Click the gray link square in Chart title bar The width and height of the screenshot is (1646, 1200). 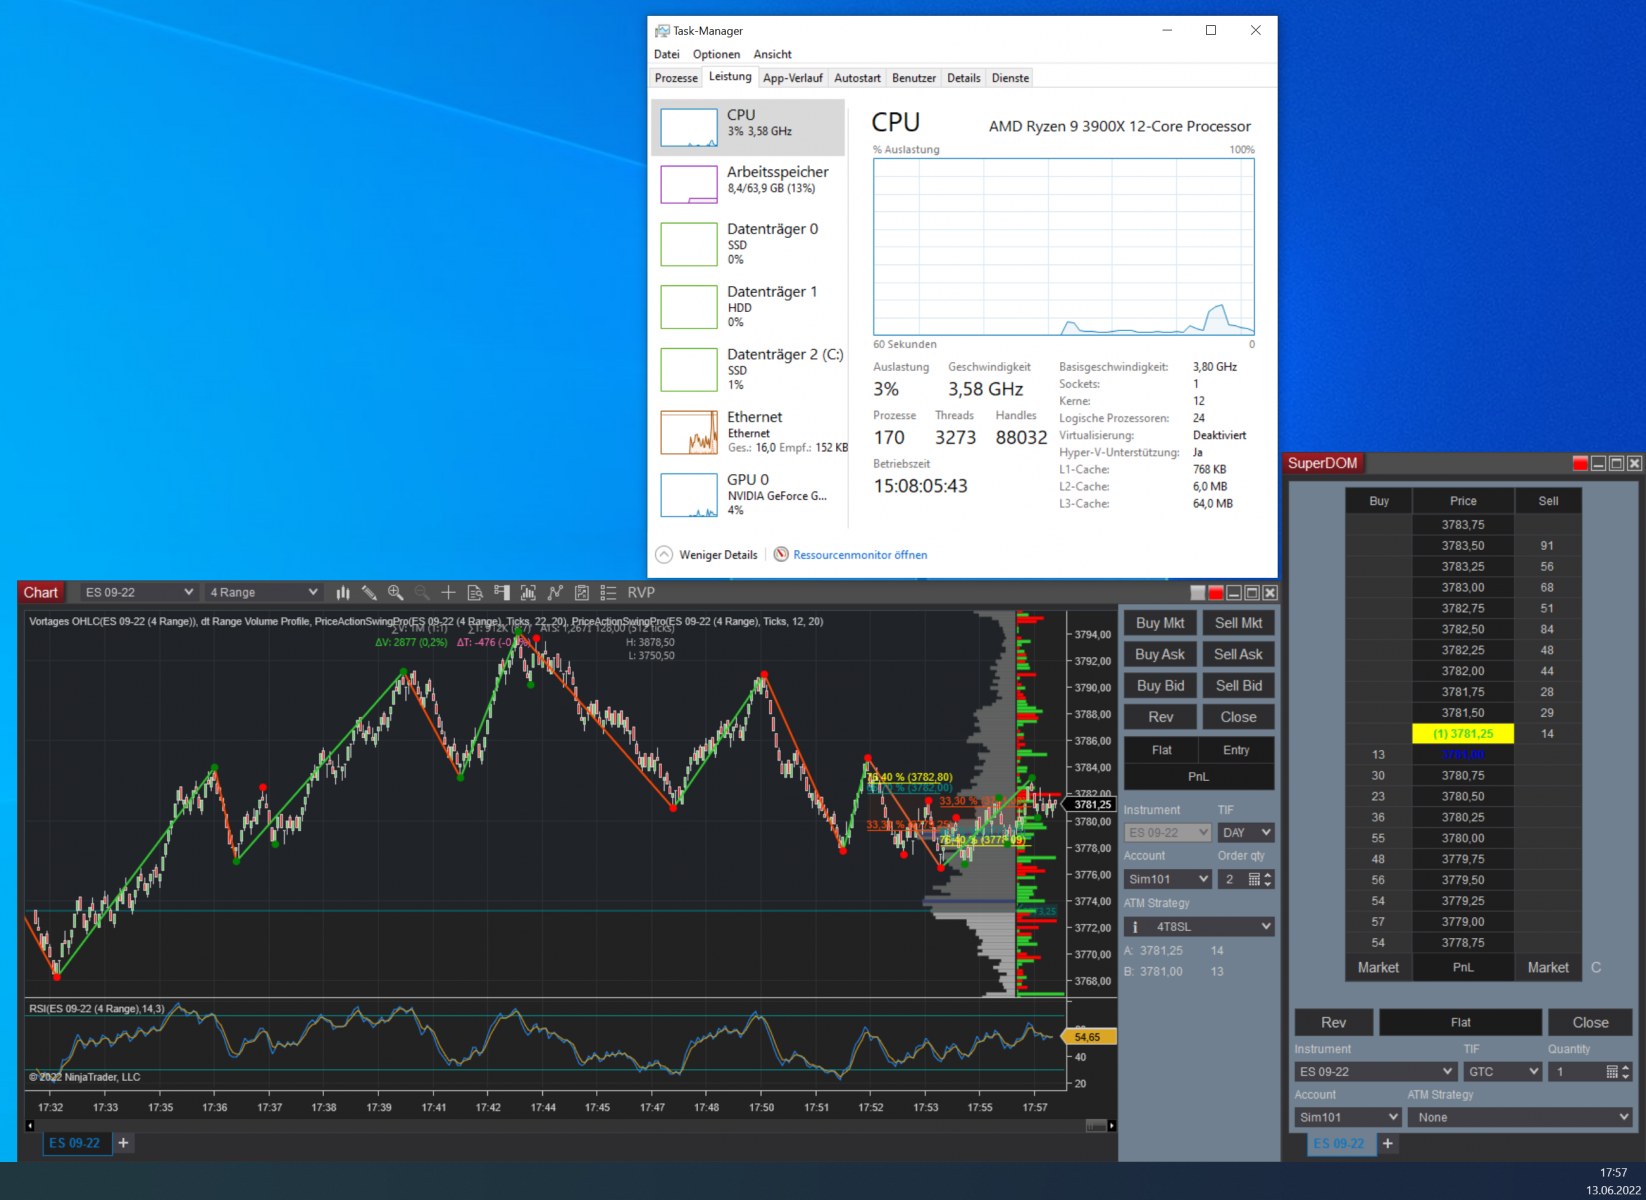coord(1198,593)
